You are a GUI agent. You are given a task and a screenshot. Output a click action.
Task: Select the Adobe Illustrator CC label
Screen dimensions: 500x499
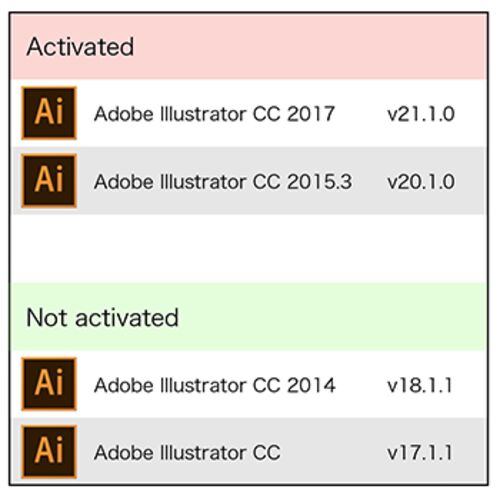point(187,453)
